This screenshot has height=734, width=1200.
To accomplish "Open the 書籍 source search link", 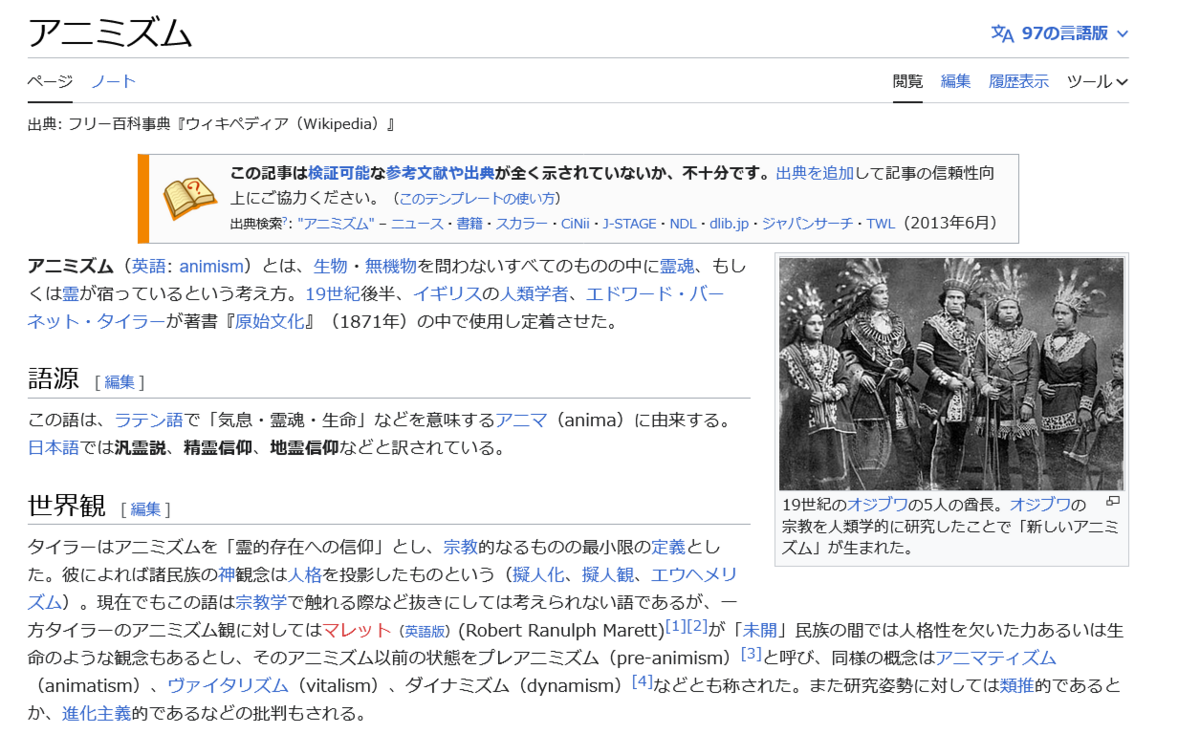I will (470, 224).
